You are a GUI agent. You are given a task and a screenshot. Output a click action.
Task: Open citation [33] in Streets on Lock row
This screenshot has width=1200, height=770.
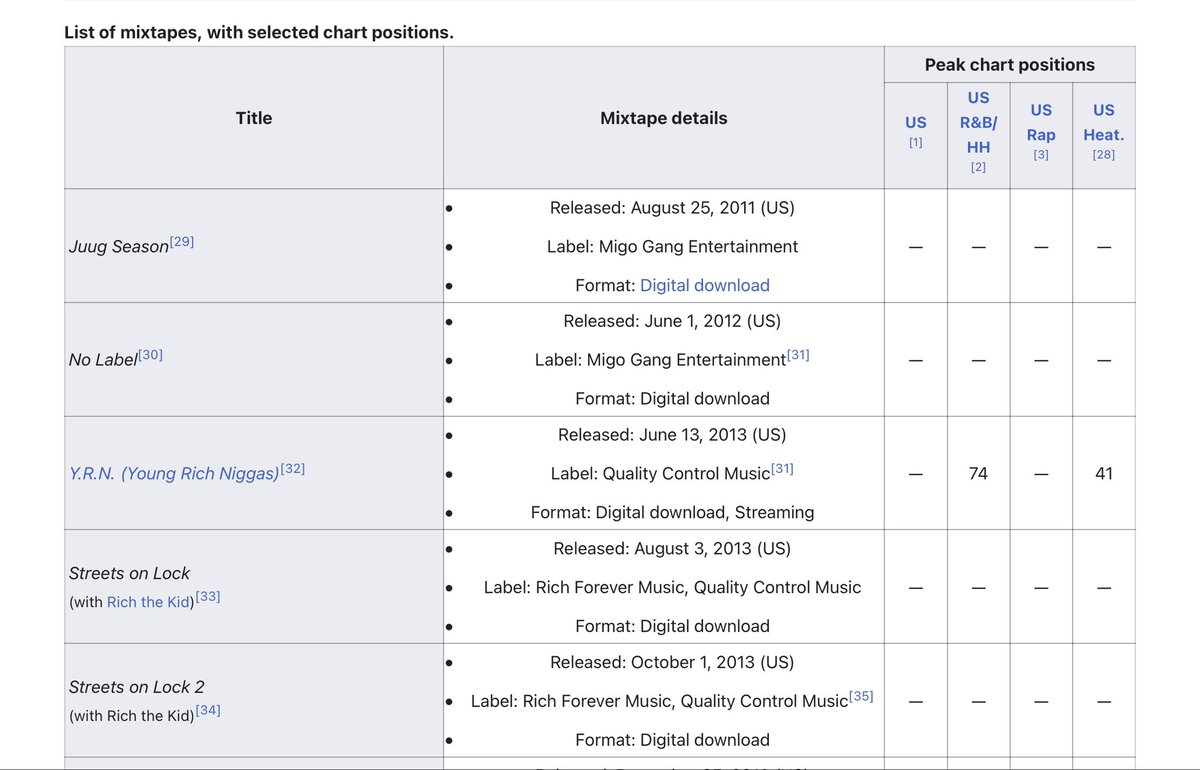tap(208, 596)
